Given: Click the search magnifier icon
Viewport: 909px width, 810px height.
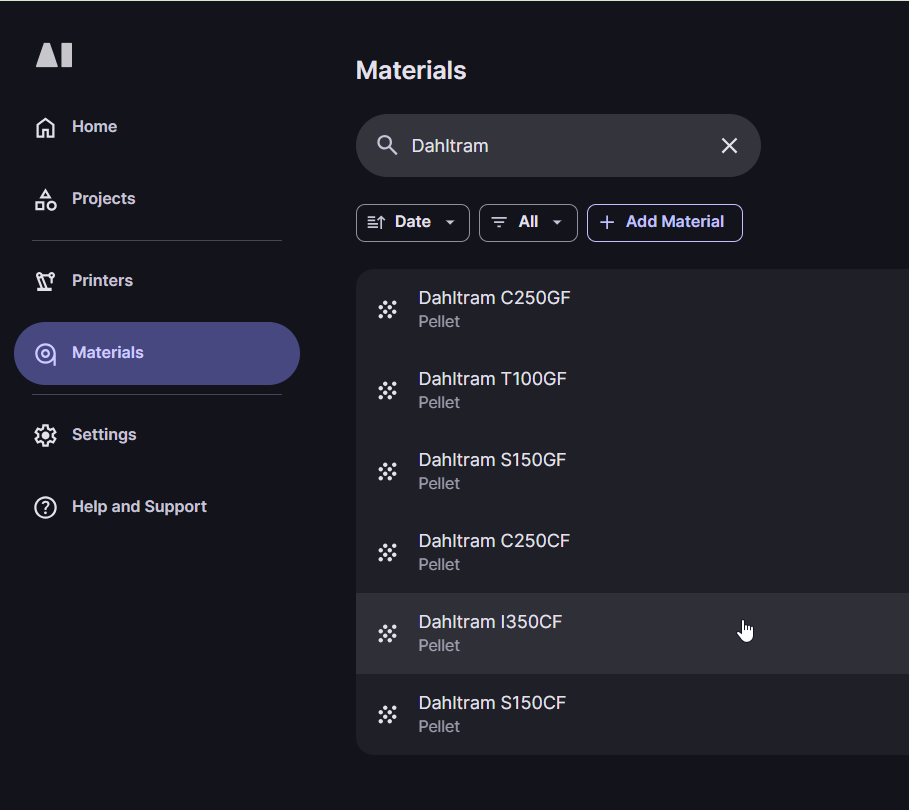Looking at the screenshot, I should pos(387,145).
